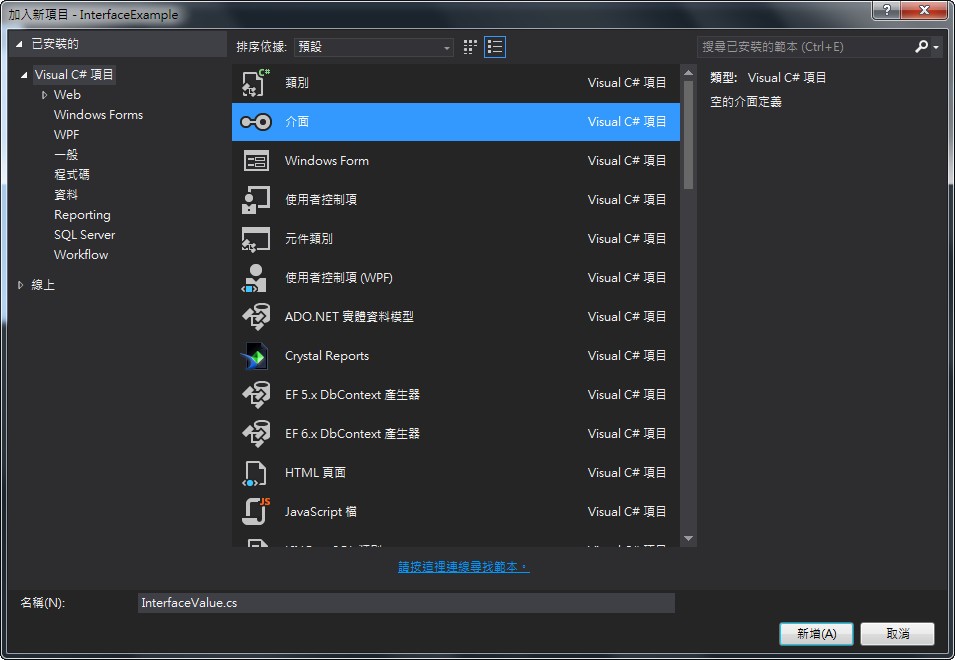Click the 新增(A) add button

click(x=816, y=634)
